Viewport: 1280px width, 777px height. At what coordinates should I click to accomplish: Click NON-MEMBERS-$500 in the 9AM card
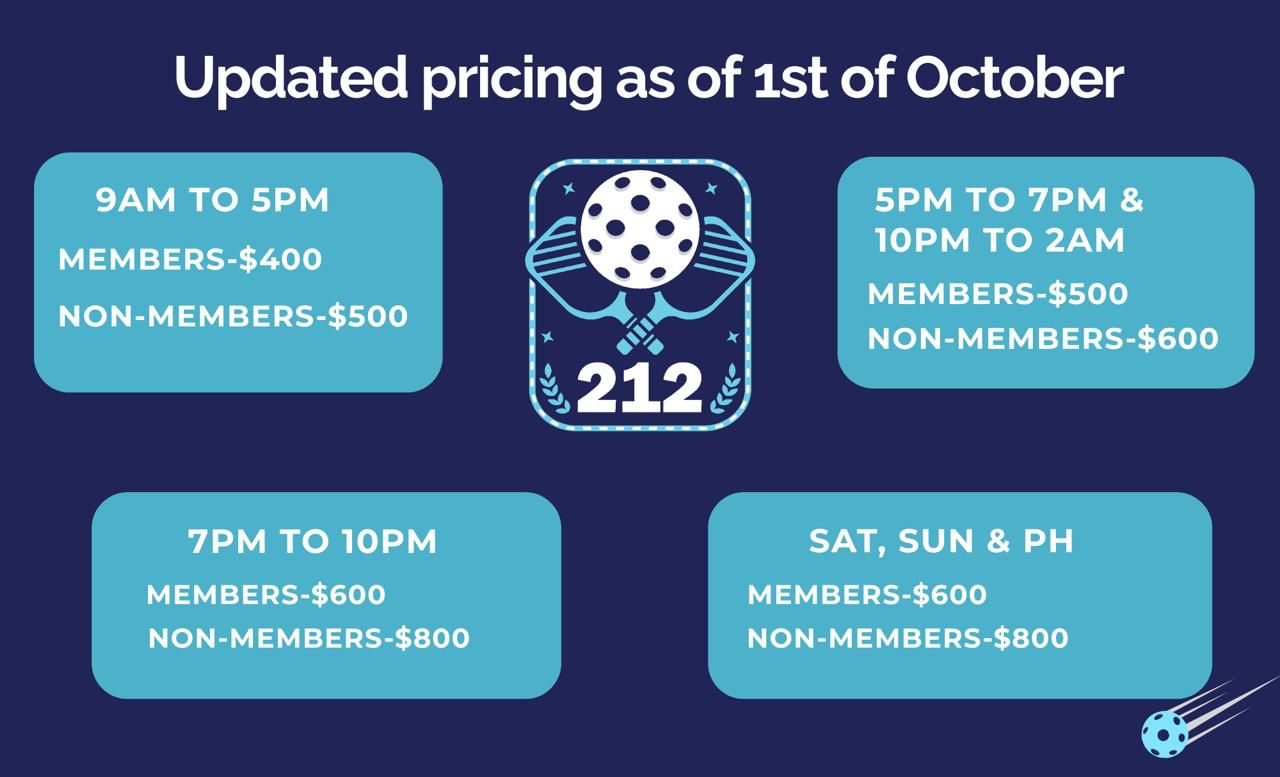[x=233, y=317]
